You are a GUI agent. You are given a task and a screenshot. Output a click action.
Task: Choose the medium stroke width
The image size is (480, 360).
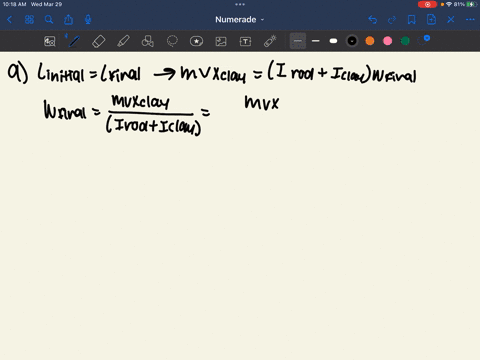click(x=316, y=41)
